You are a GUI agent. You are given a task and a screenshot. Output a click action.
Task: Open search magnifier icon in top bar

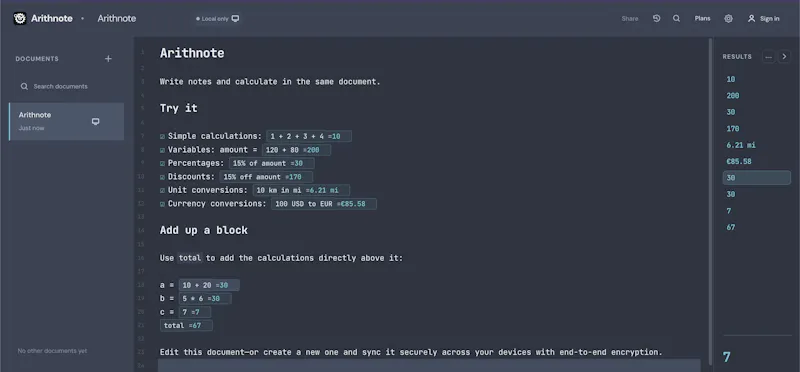click(x=677, y=18)
